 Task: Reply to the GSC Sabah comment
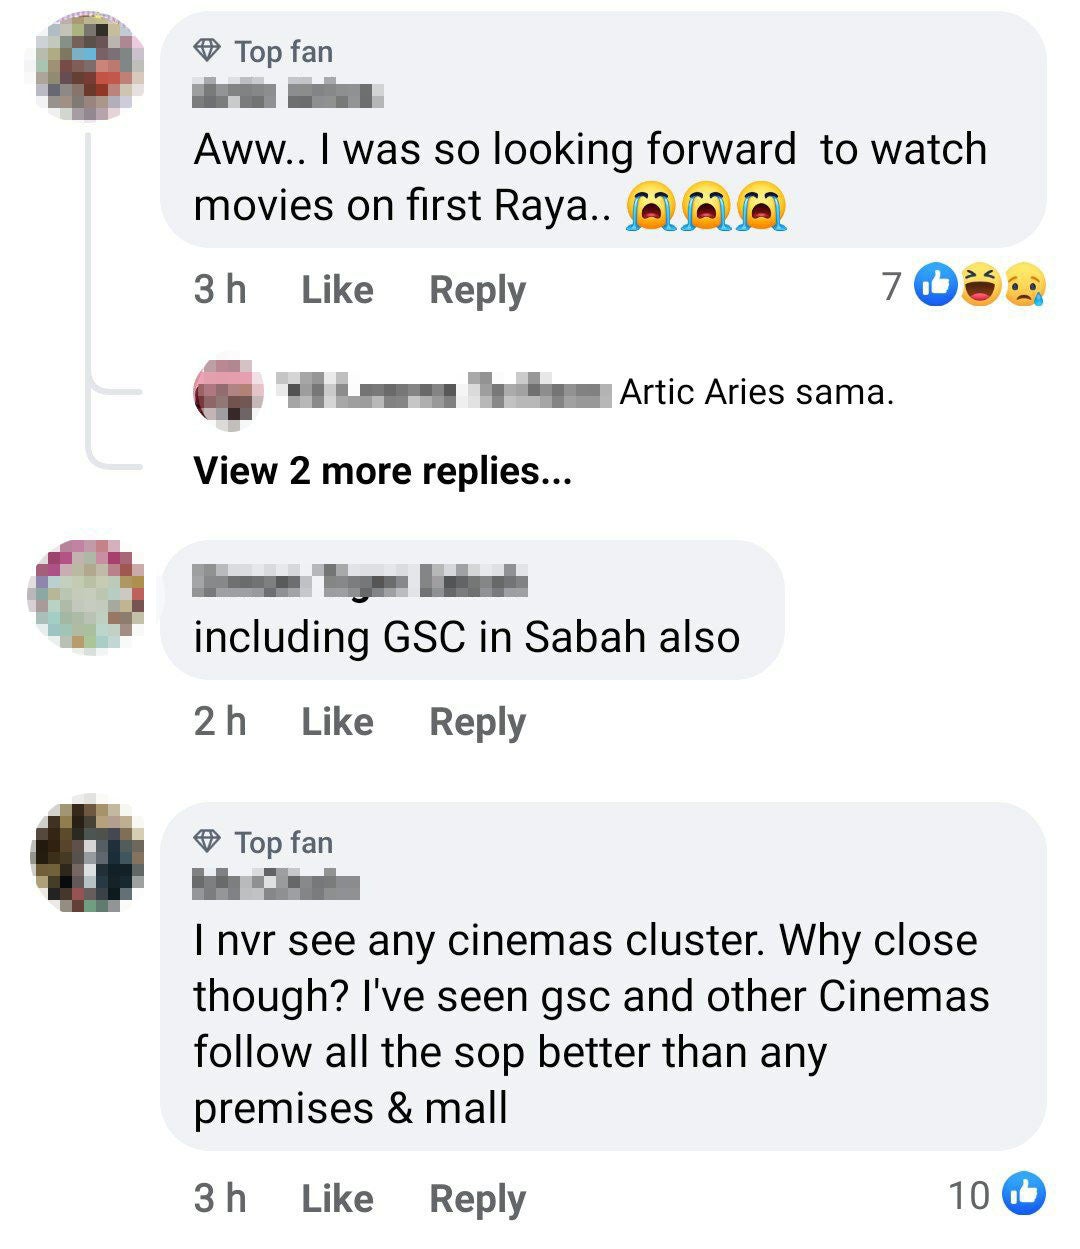477,720
